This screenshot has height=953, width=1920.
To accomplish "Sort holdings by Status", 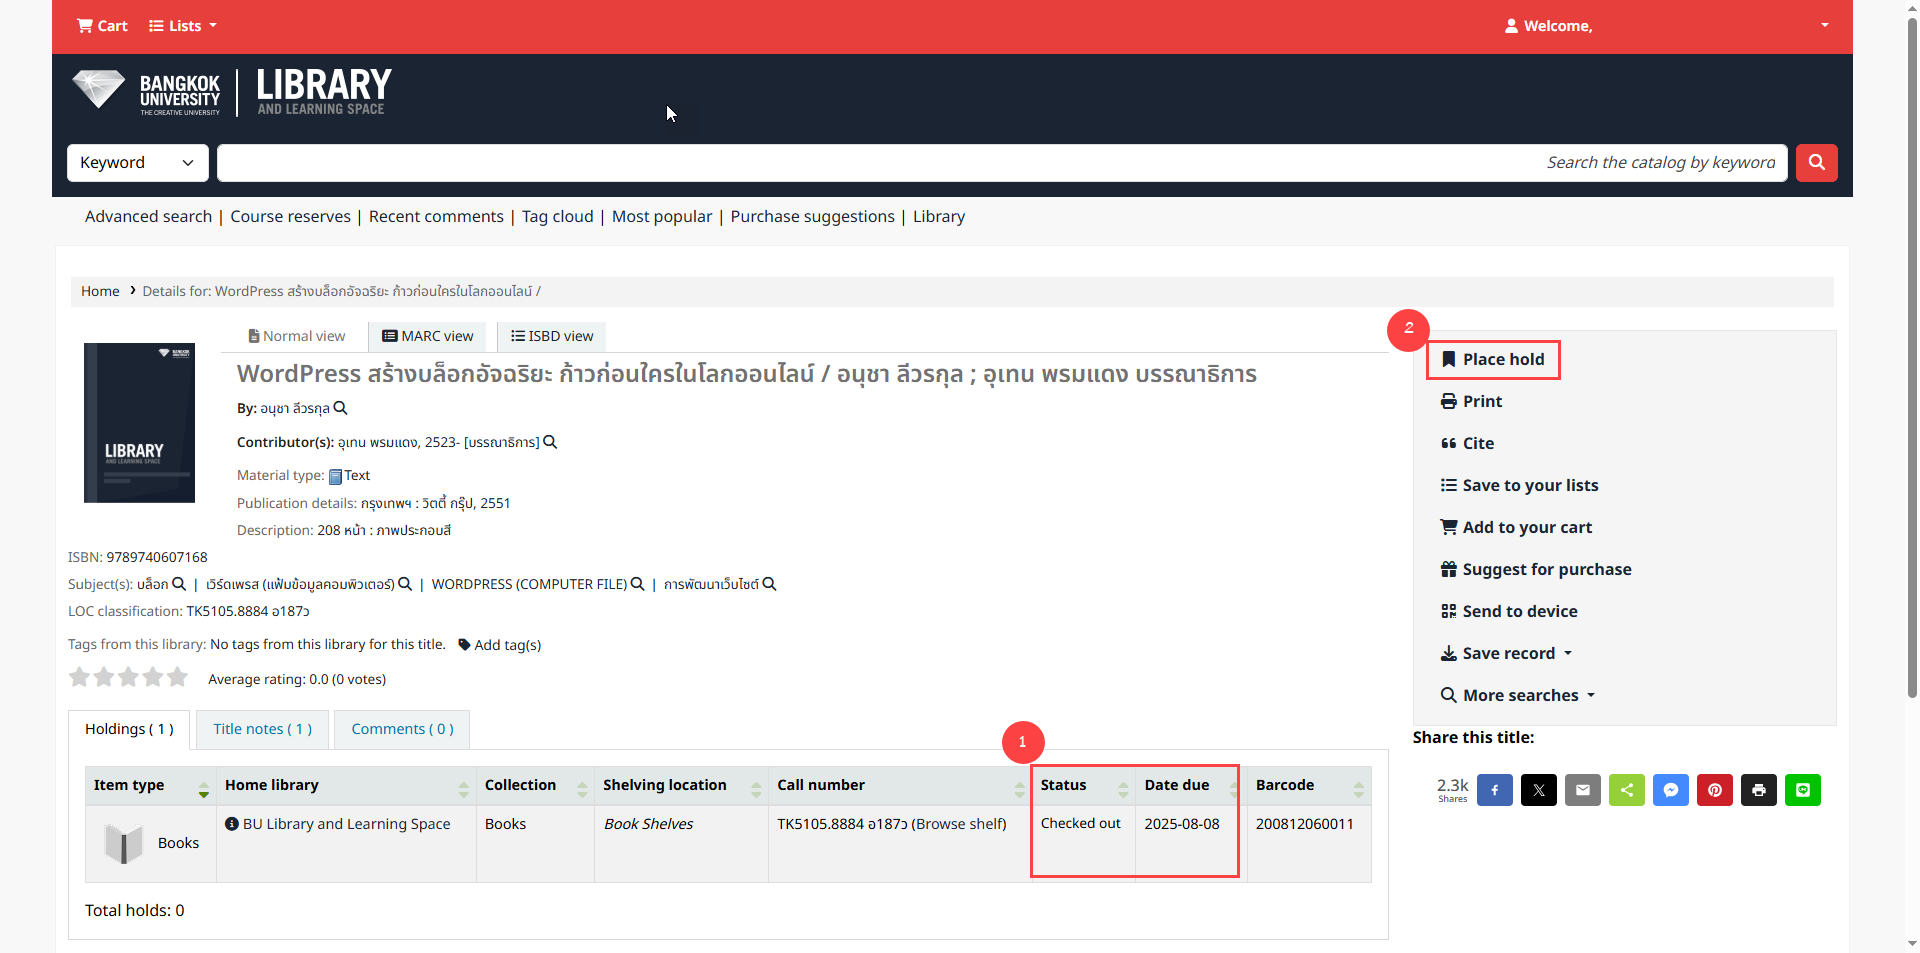I will coord(1083,786).
